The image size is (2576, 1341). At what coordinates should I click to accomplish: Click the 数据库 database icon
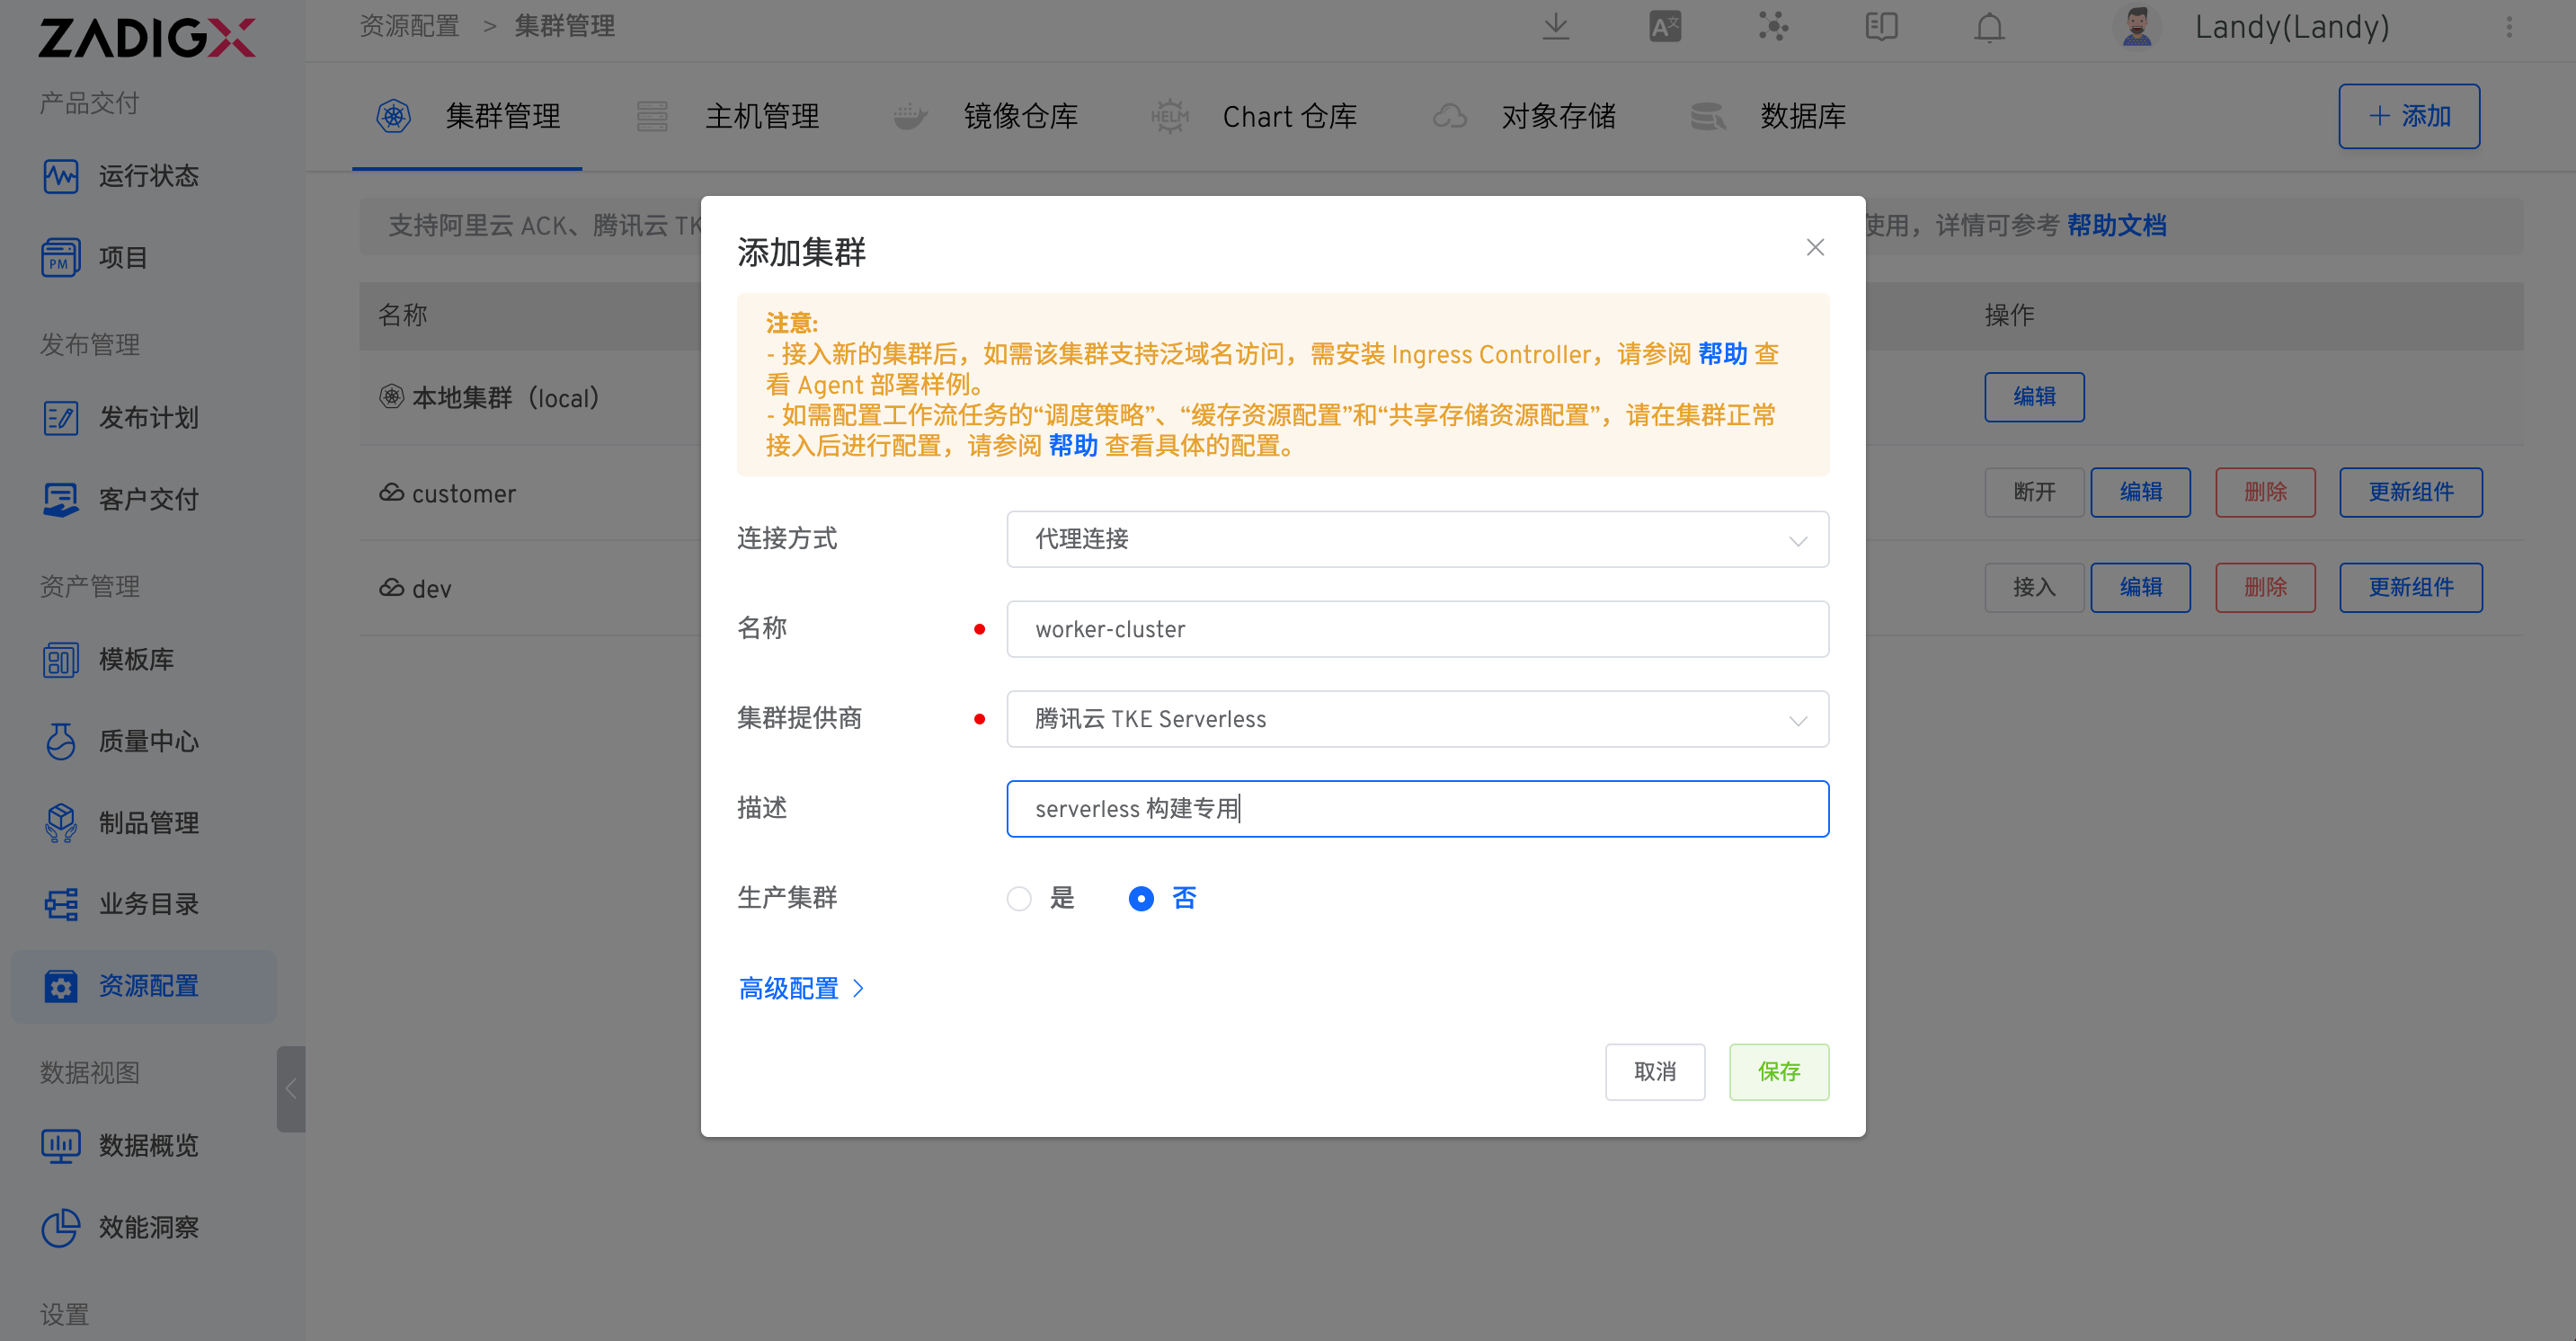click(1708, 116)
